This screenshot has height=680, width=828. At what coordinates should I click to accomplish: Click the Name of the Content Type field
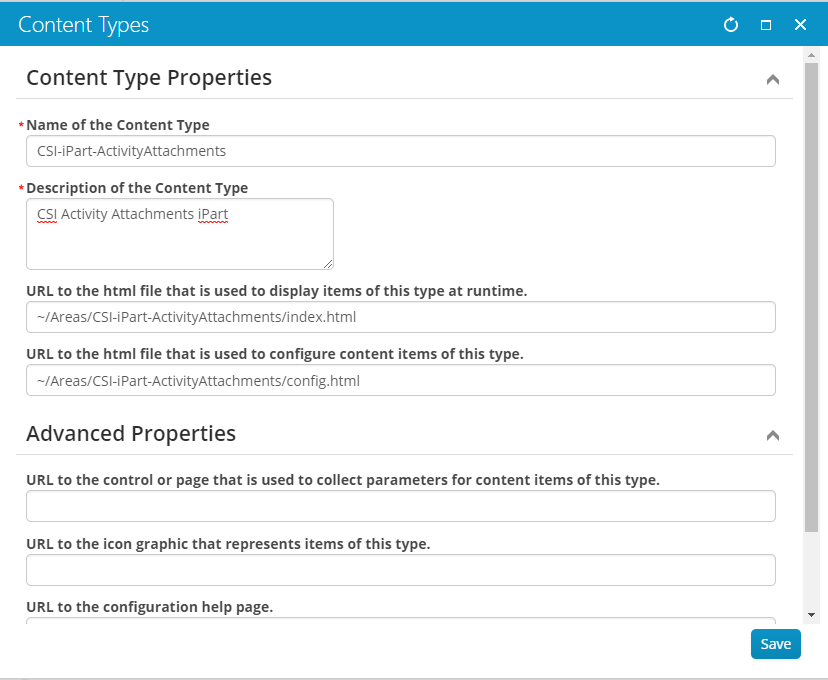coord(400,151)
